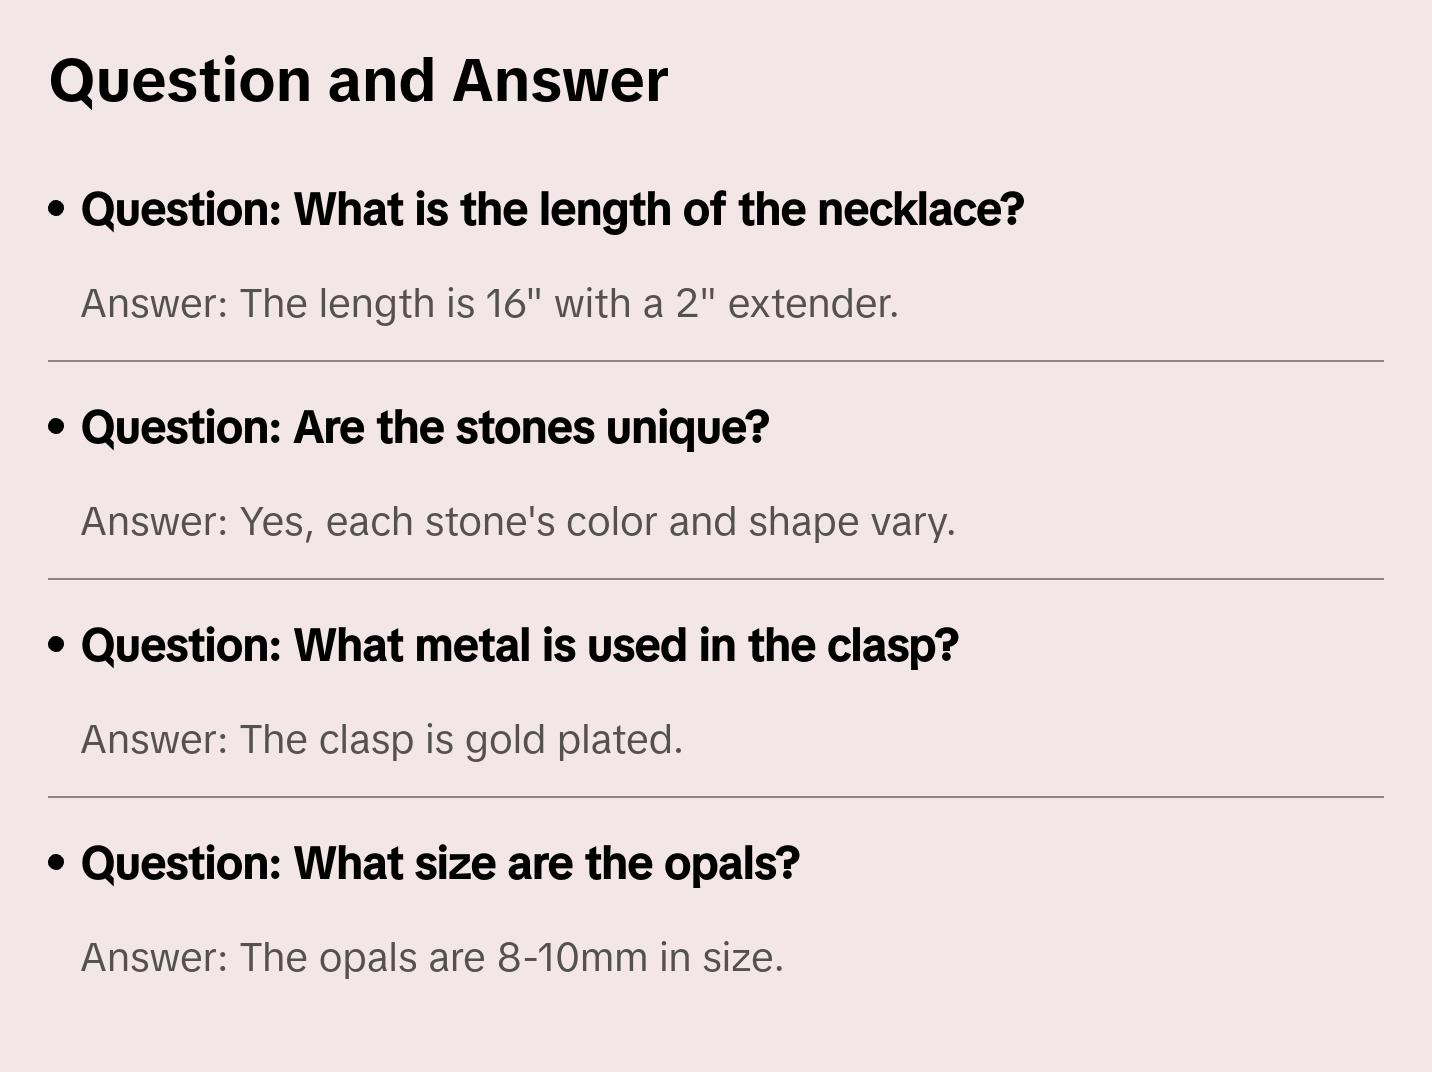Click the word 'extender' in the first answer
This screenshot has width=1432, height=1072.
812,303
